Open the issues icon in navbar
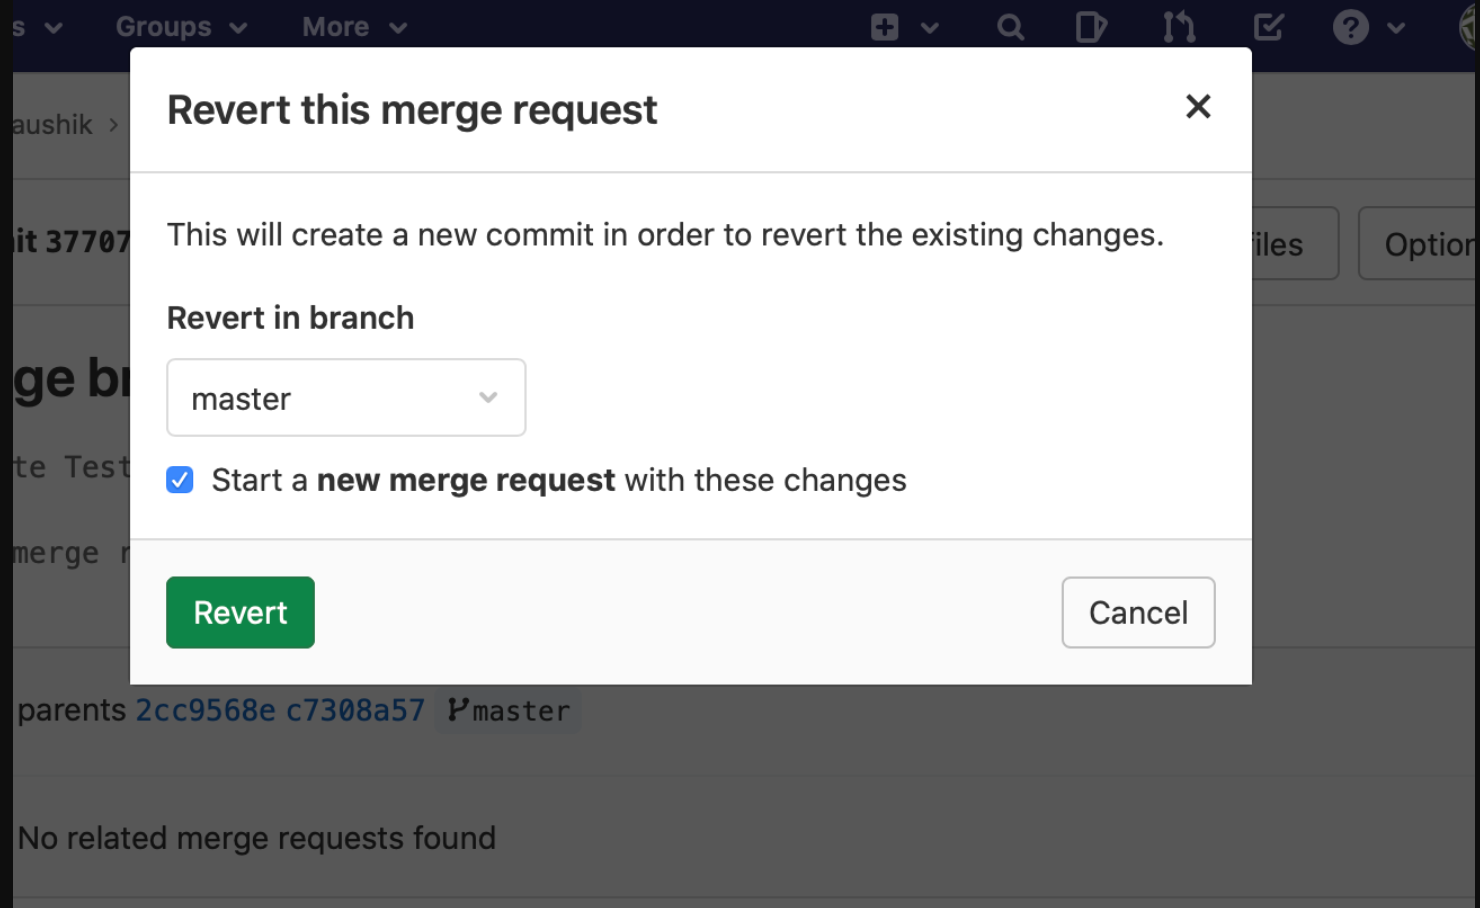 [1091, 27]
